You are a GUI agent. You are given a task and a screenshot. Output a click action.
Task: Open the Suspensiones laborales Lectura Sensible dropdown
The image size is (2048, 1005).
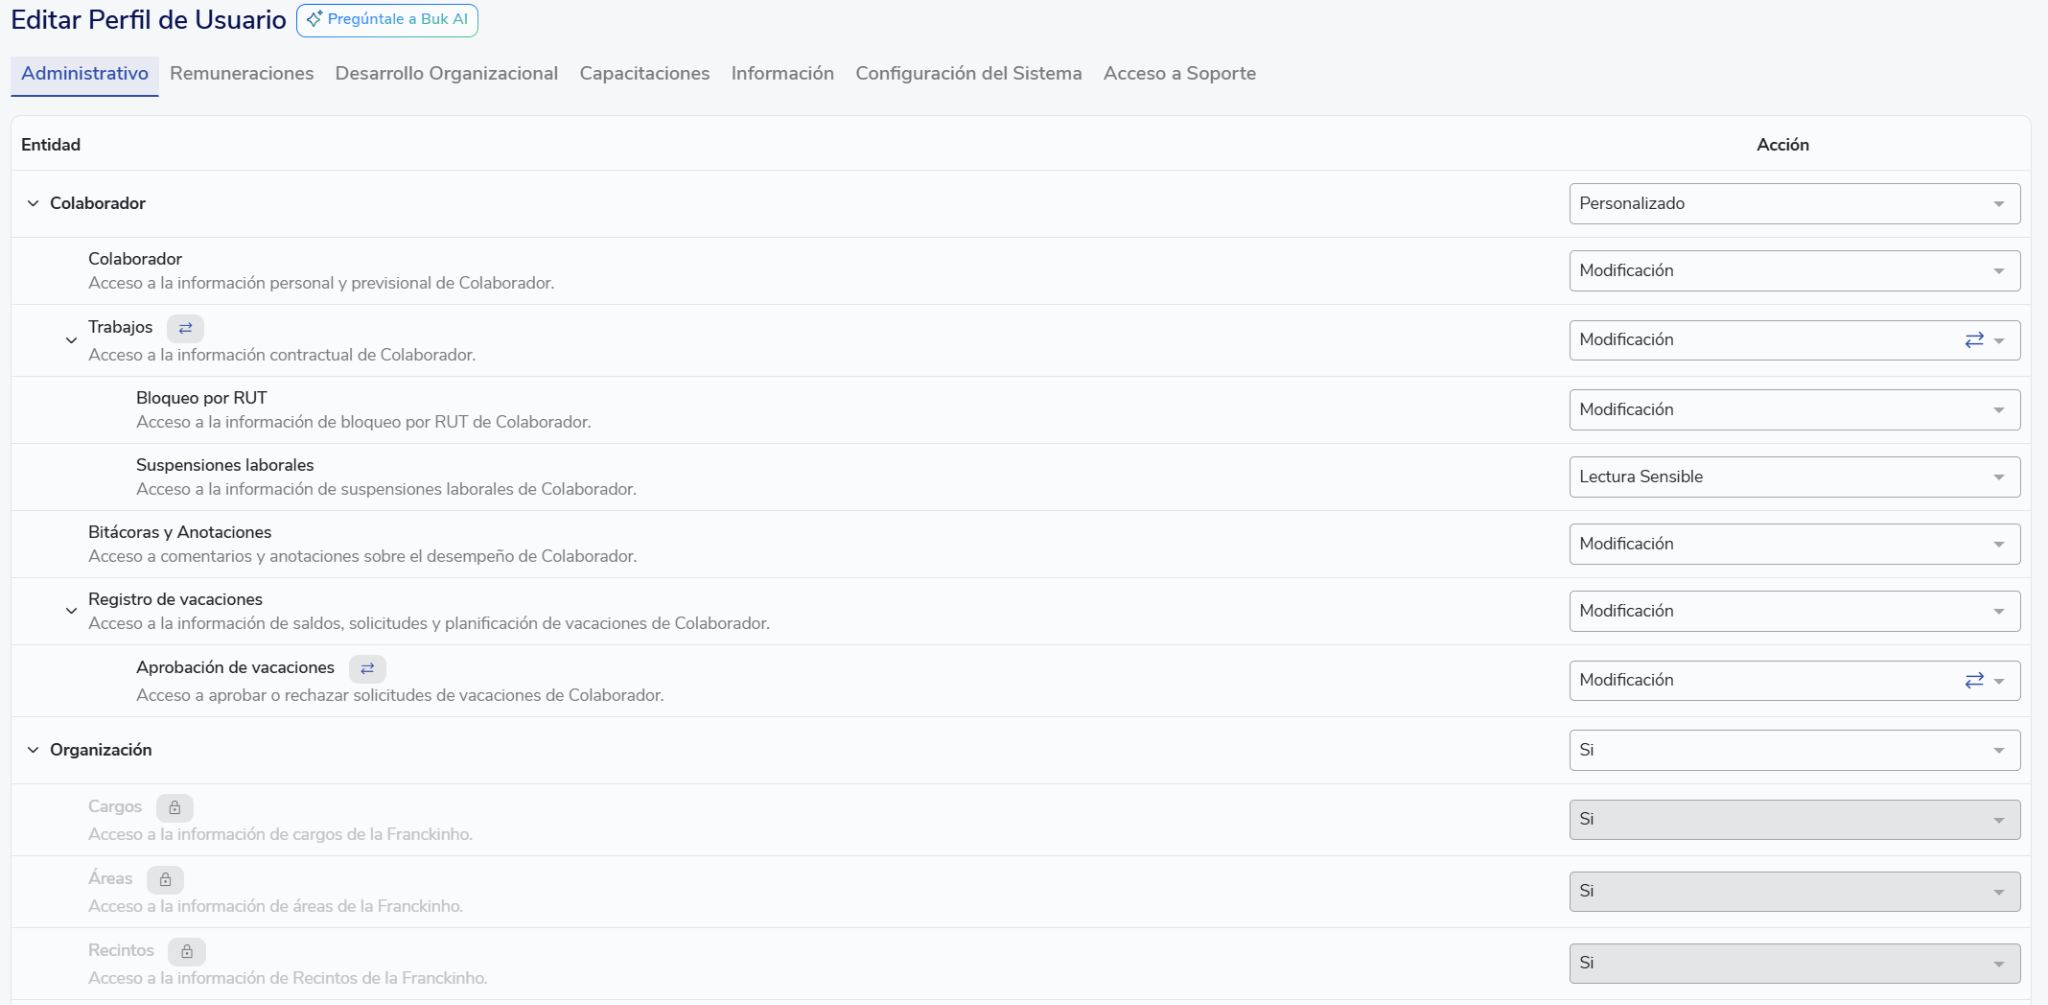tap(1793, 477)
